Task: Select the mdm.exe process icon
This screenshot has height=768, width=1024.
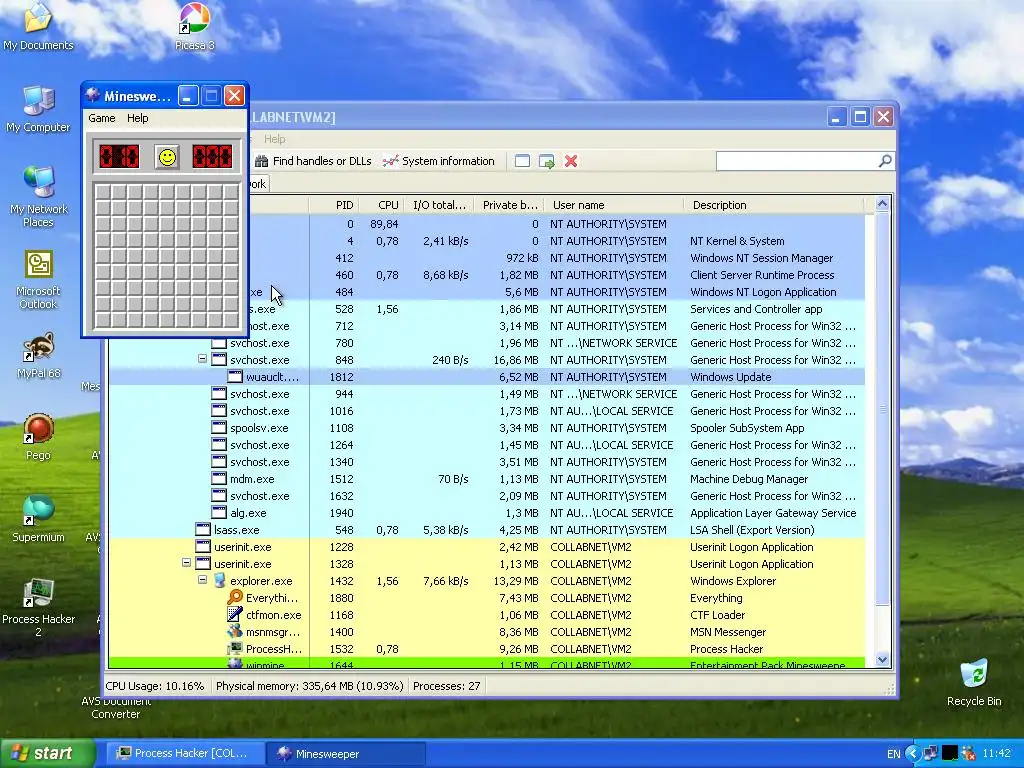Action: 219,479
